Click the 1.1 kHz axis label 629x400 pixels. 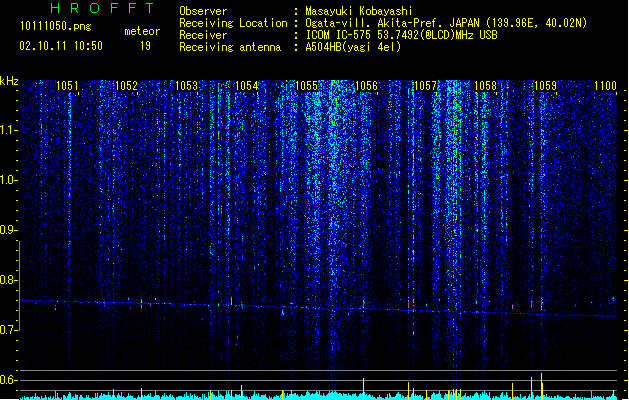tap(8, 130)
